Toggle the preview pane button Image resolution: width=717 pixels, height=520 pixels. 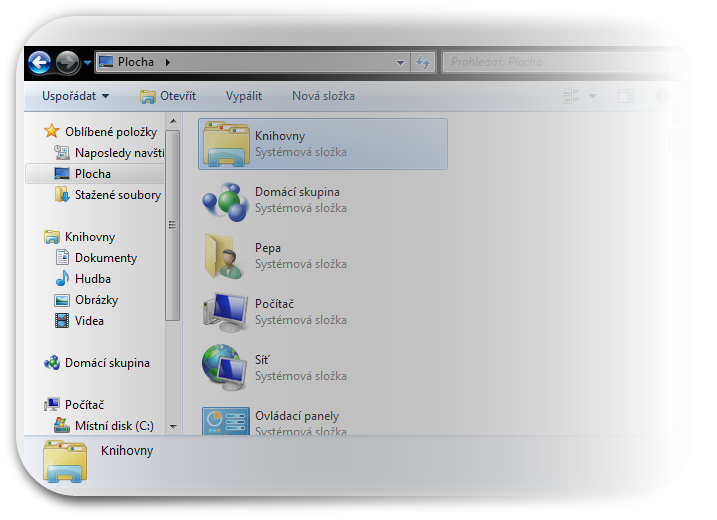(626, 96)
